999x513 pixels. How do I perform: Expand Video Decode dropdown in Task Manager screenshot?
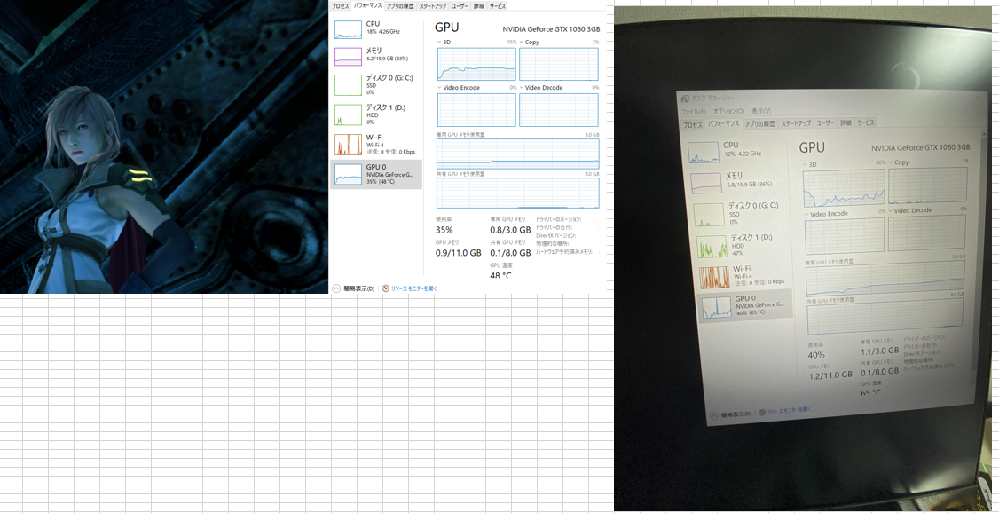pyautogui.click(x=522, y=87)
